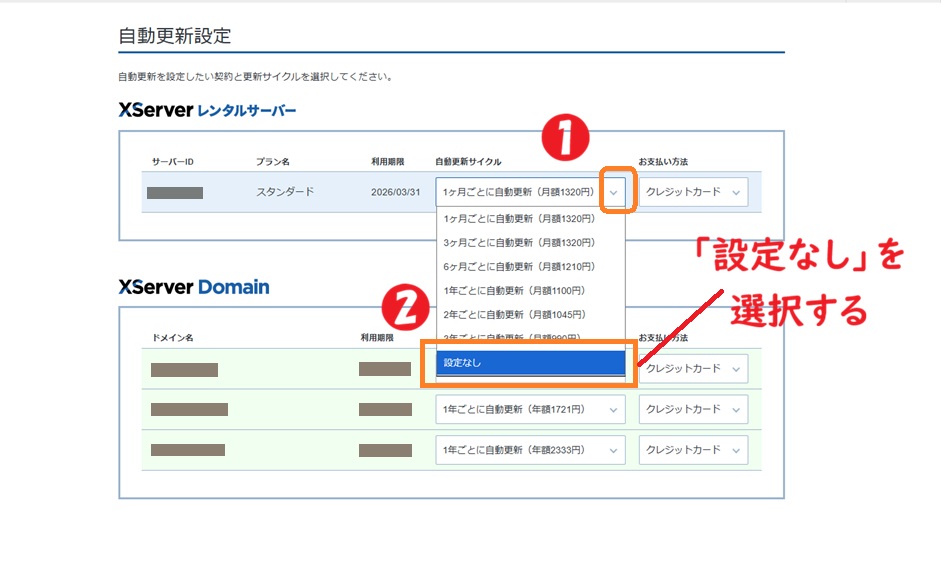The height and width of the screenshot is (566, 941).
Task: Select 設定なし in the open dropdown list
Action: (x=530, y=363)
